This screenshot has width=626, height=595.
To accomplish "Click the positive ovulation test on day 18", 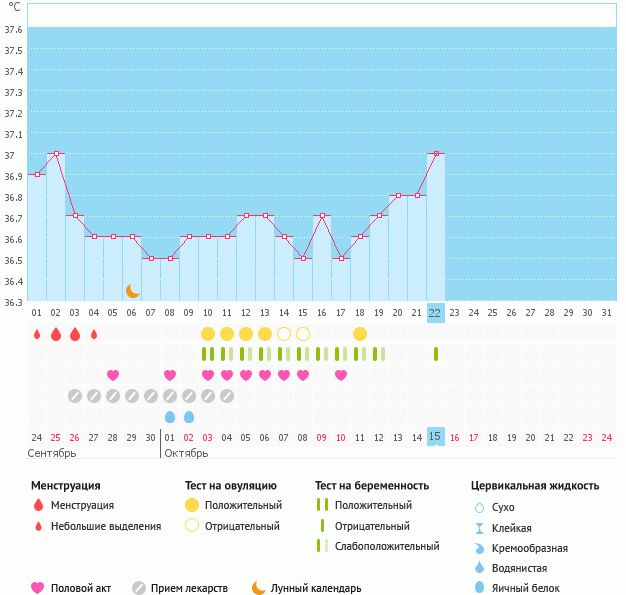I will coord(360,334).
